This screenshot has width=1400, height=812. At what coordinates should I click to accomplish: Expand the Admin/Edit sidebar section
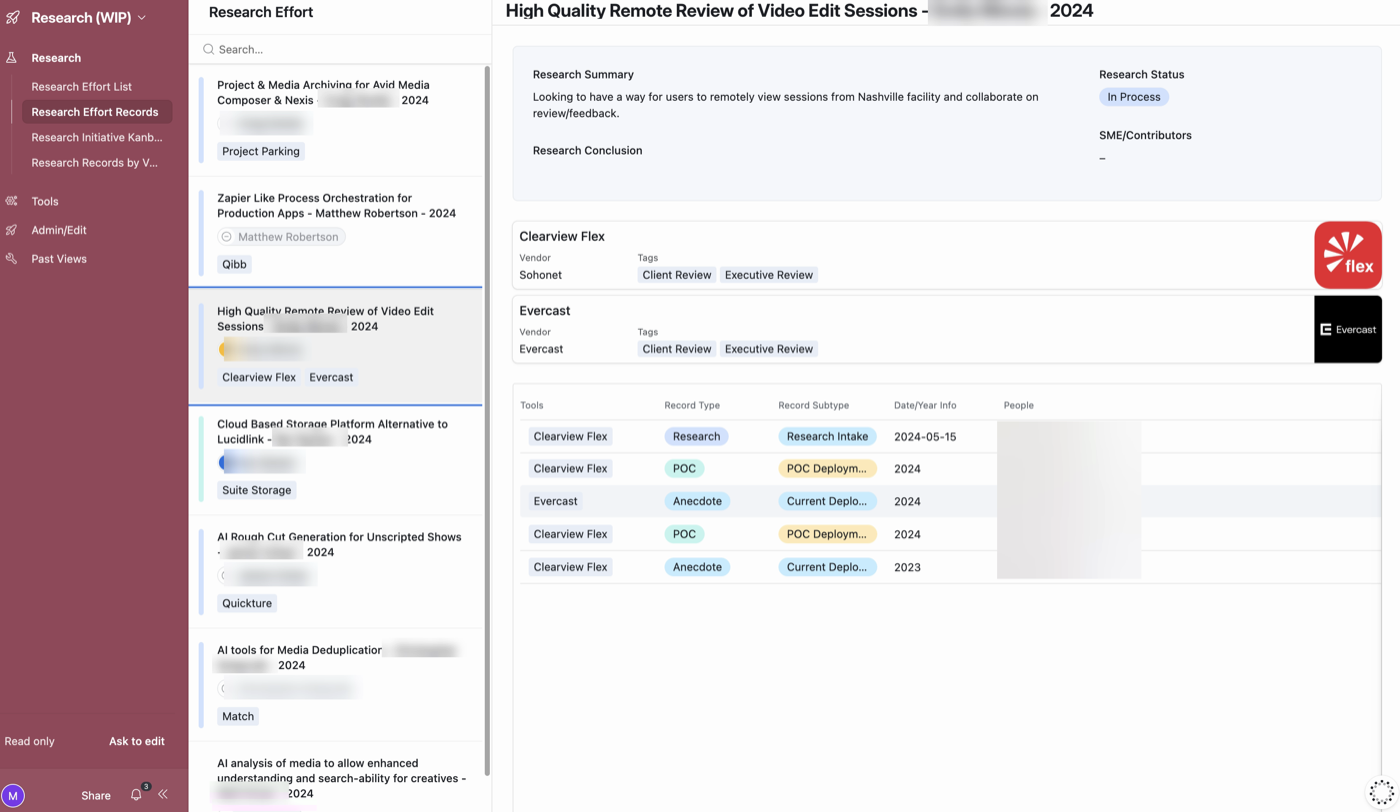pos(59,230)
